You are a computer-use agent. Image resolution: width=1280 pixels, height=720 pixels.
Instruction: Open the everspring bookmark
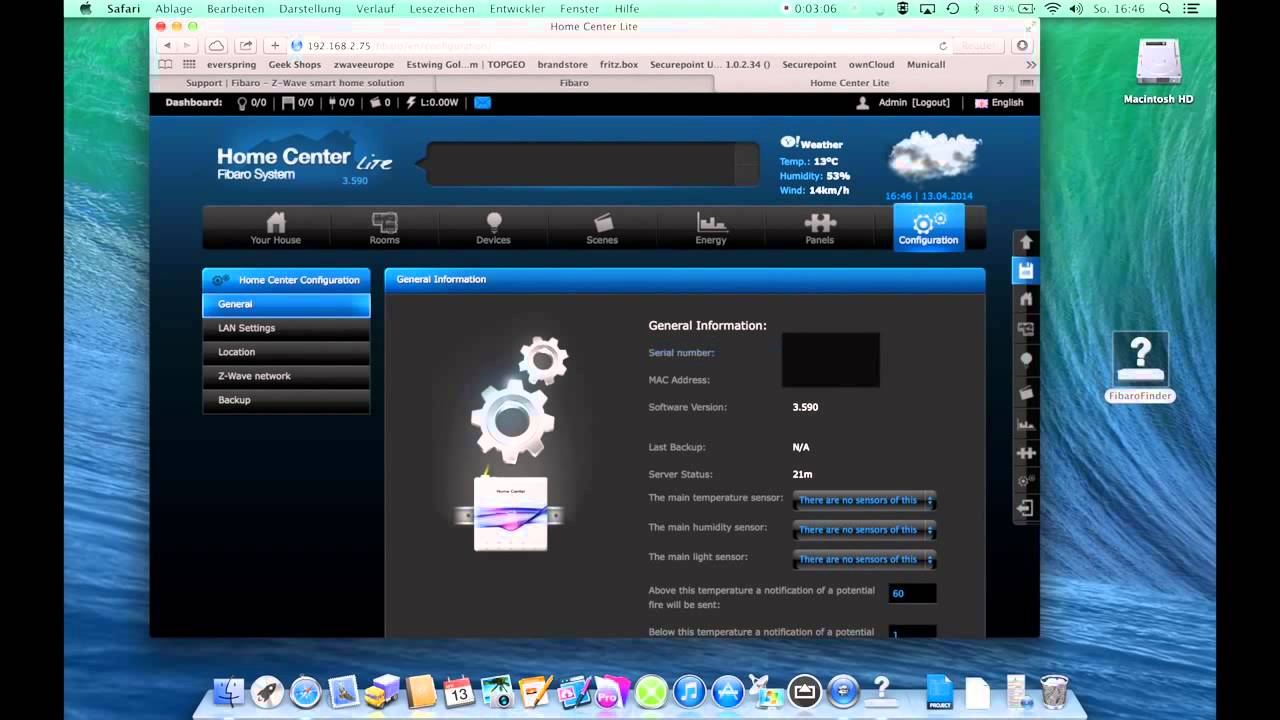tap(230, 64)
